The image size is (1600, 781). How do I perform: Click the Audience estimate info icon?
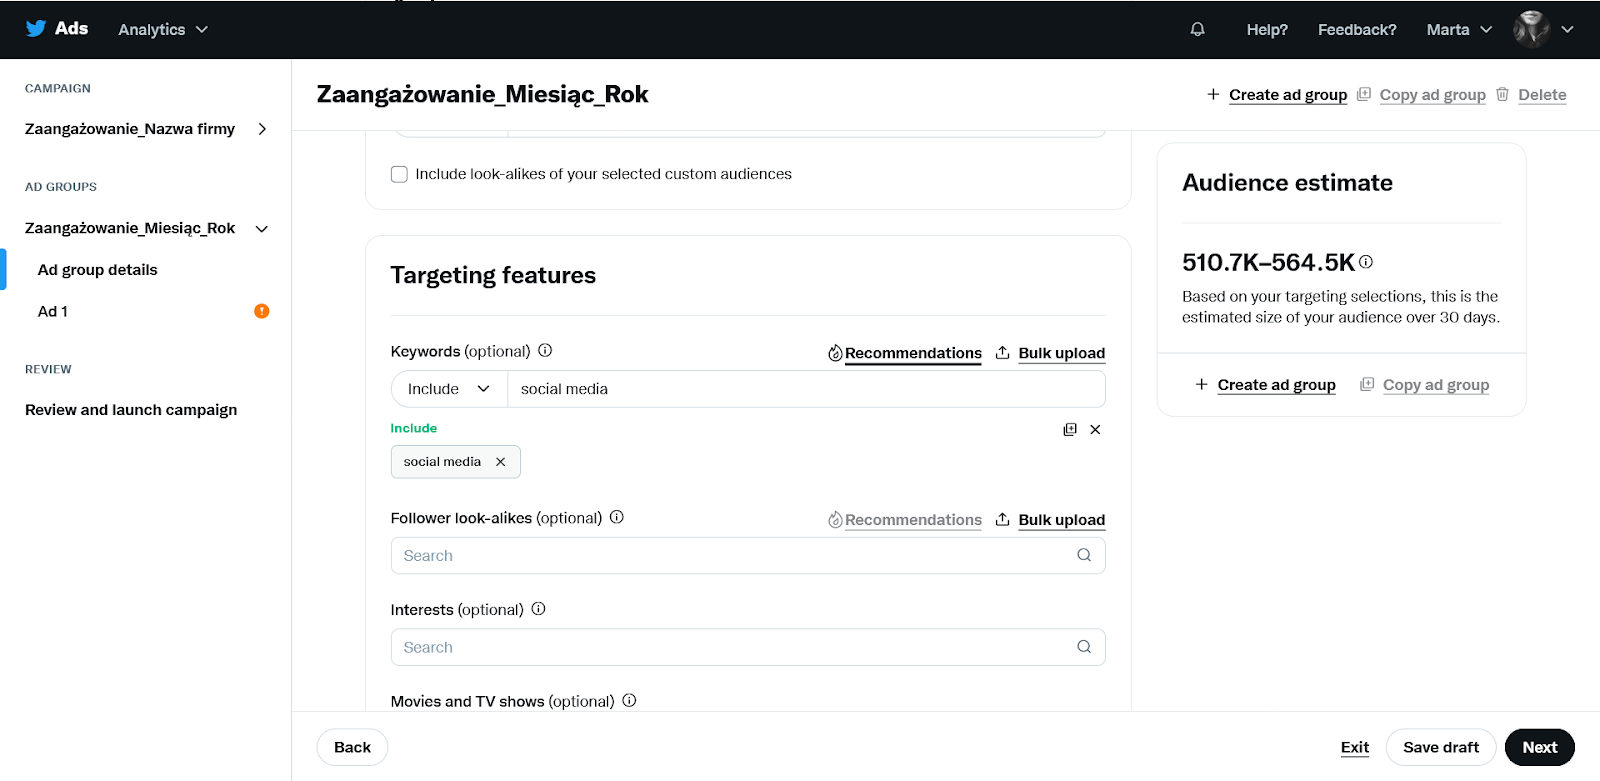[1366, 262]
